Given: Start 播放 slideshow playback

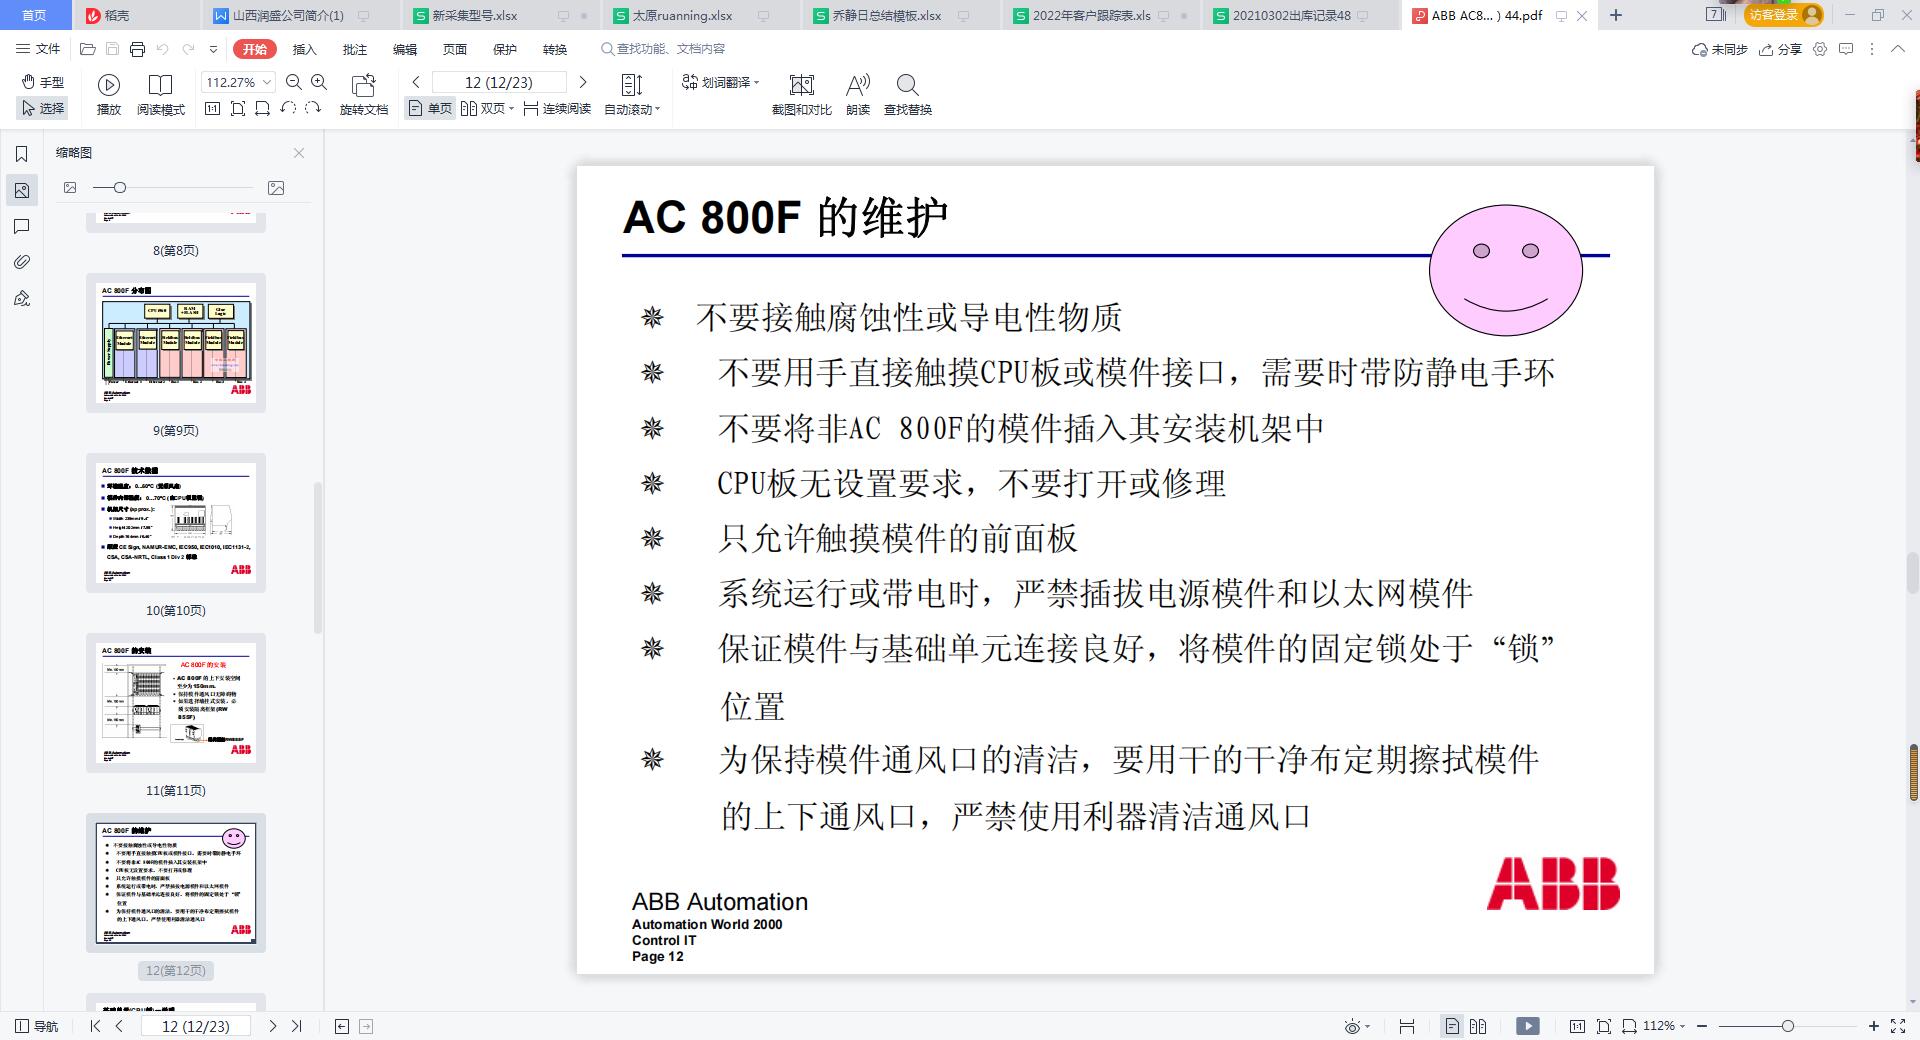Looking at the screenshot, I should [x=109, y=95].
